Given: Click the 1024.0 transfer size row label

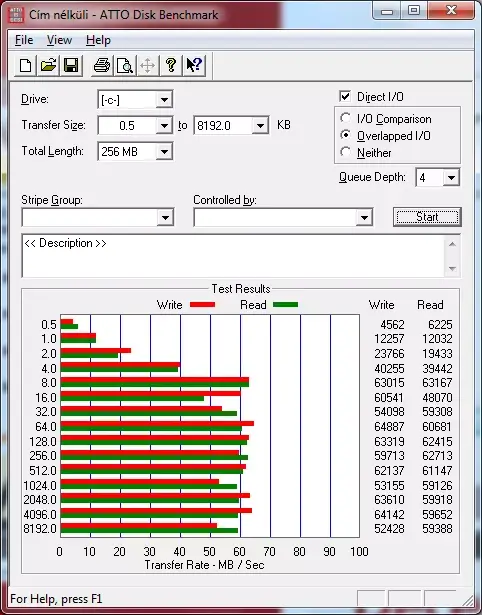Looking at the screenshot, I should point(40,486).
